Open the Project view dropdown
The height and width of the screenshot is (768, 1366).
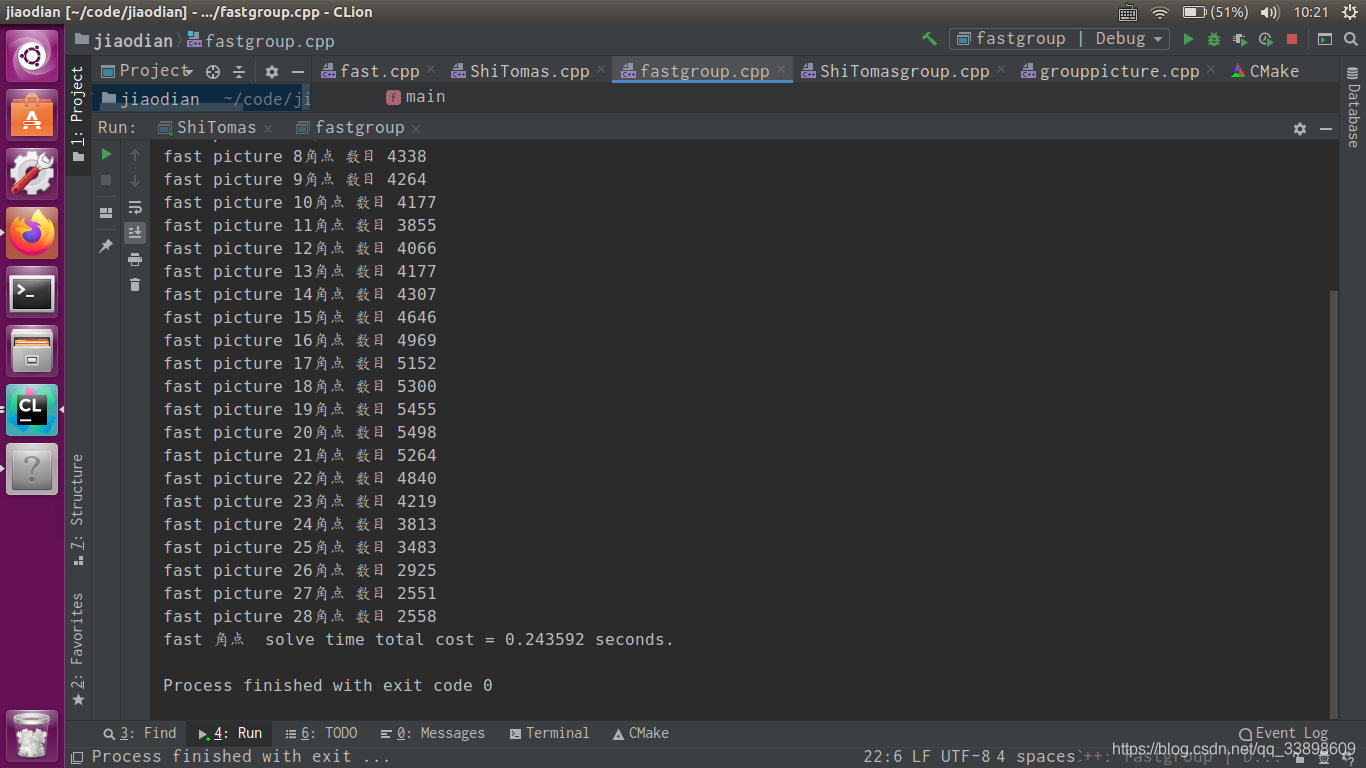click(147, 71)
